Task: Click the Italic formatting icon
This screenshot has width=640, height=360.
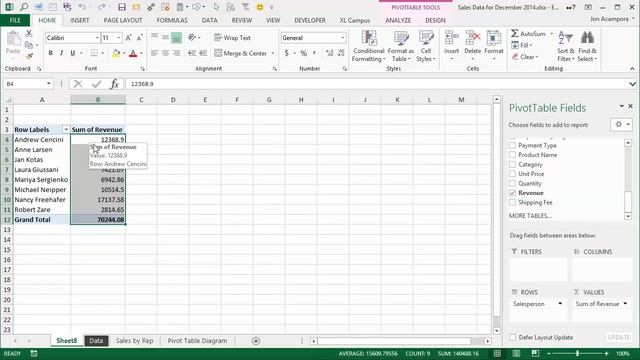Action: [62, 53]
